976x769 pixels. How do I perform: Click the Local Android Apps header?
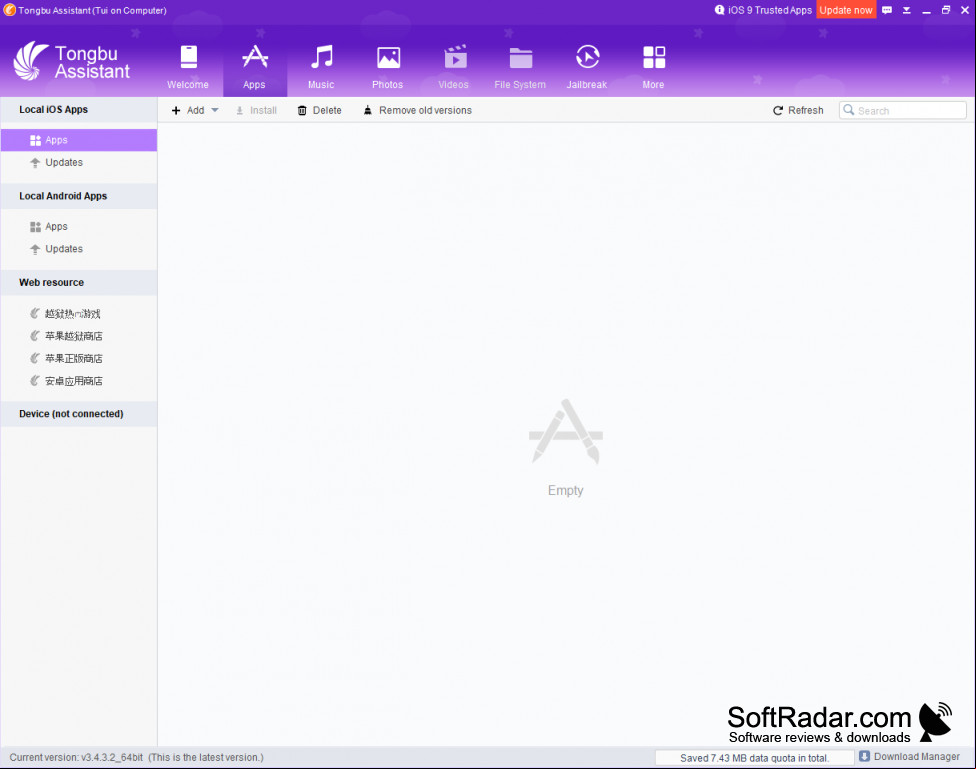(x=78, y=196)
